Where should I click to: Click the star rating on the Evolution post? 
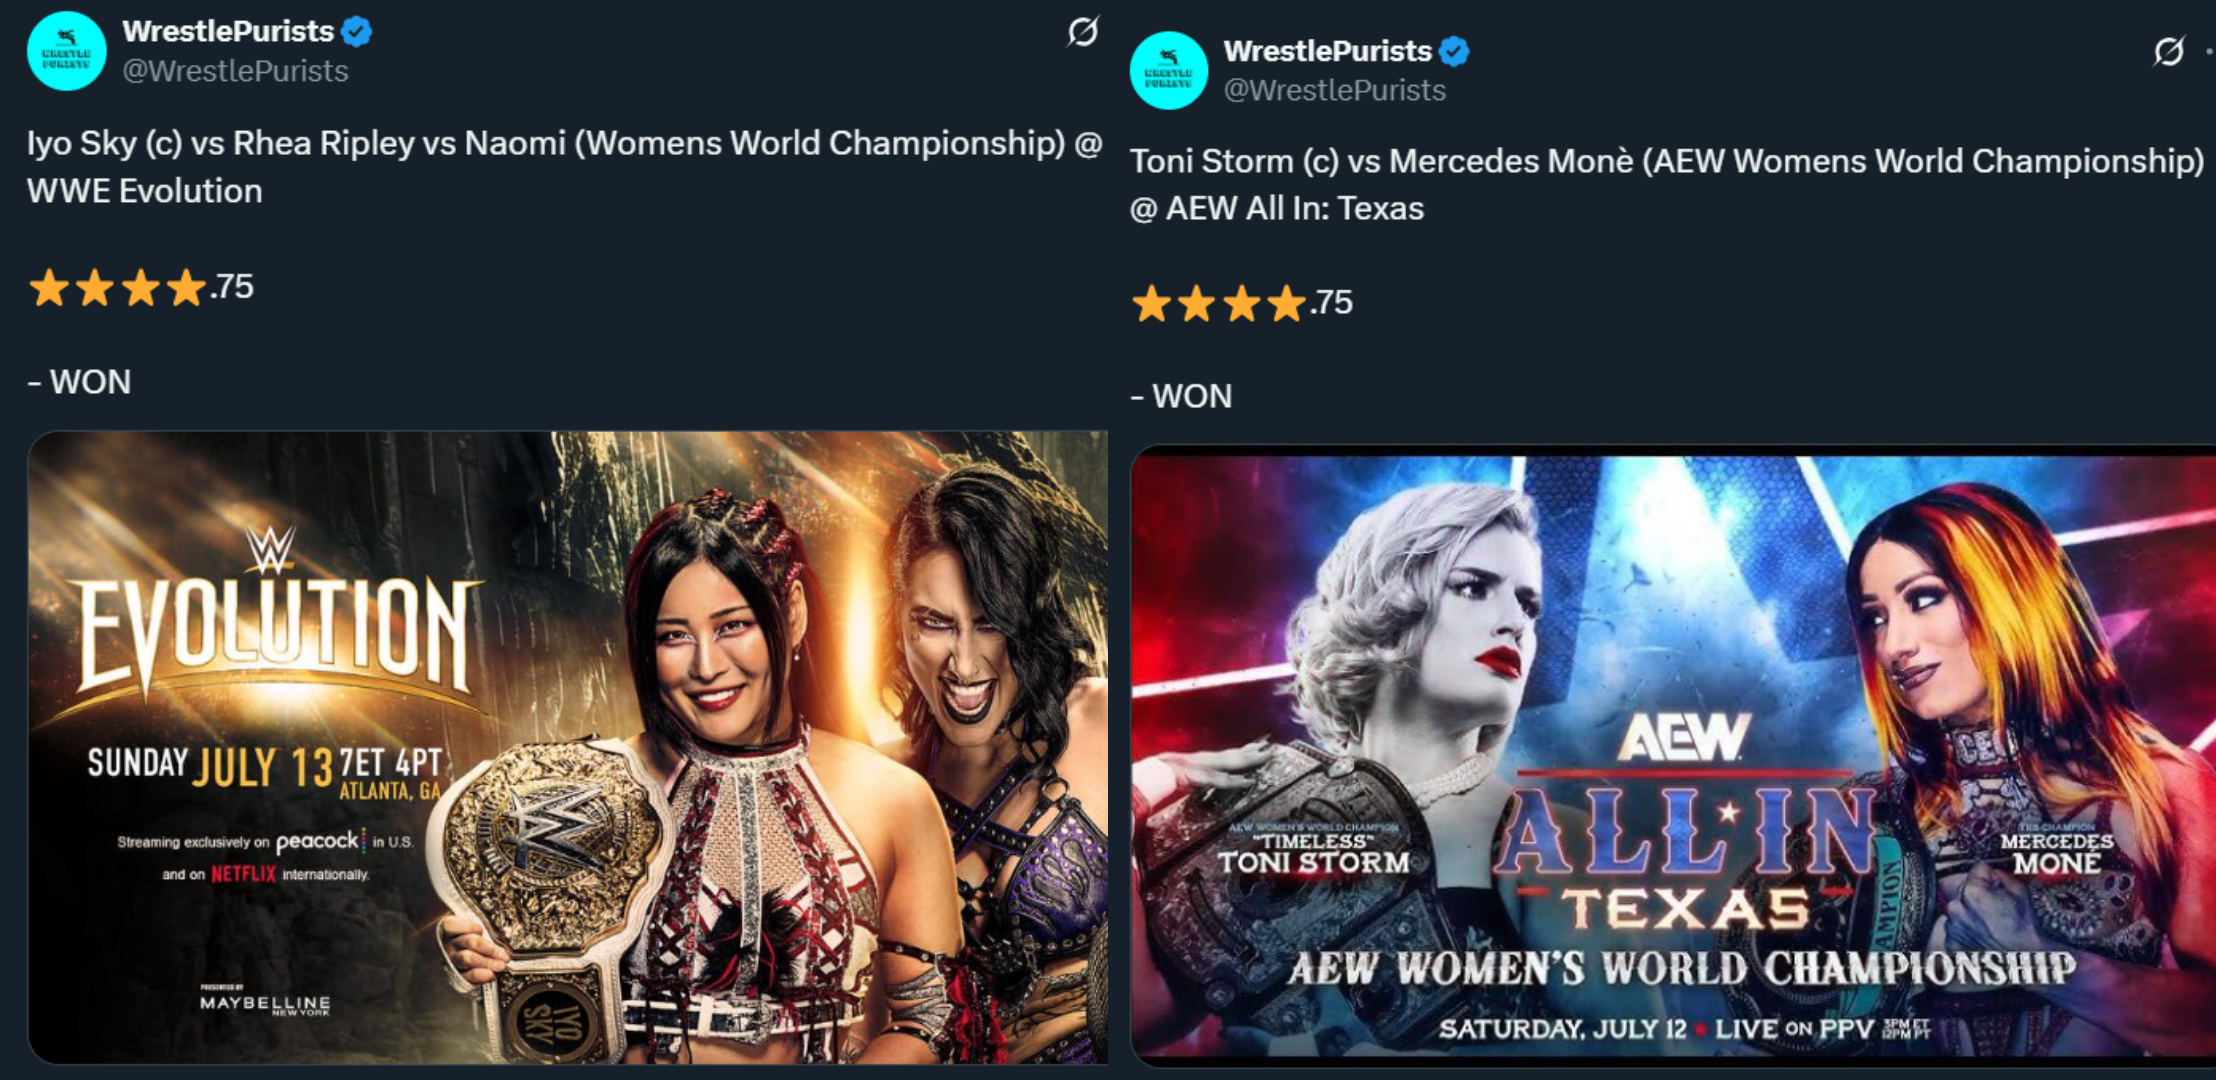(x=141, y=287)
